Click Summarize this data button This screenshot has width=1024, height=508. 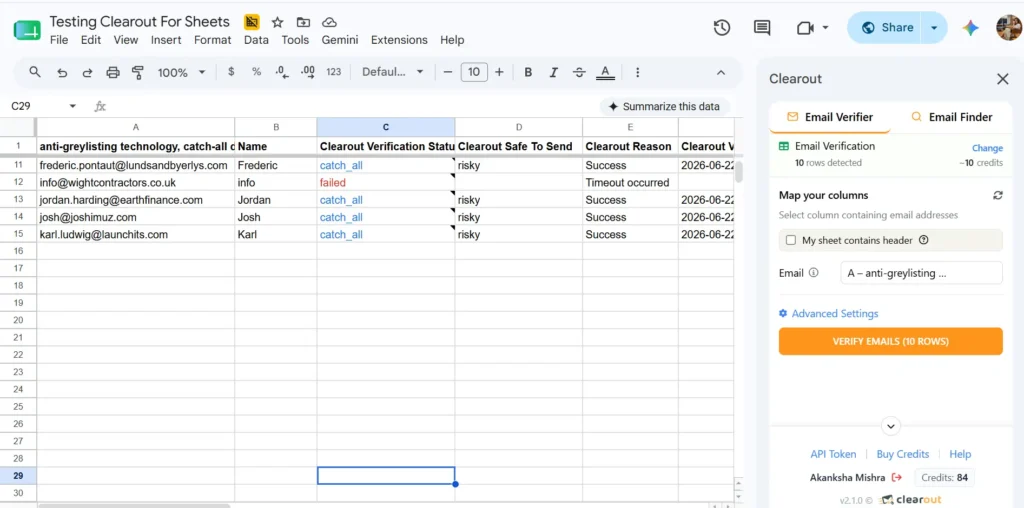tap(664, 106)
